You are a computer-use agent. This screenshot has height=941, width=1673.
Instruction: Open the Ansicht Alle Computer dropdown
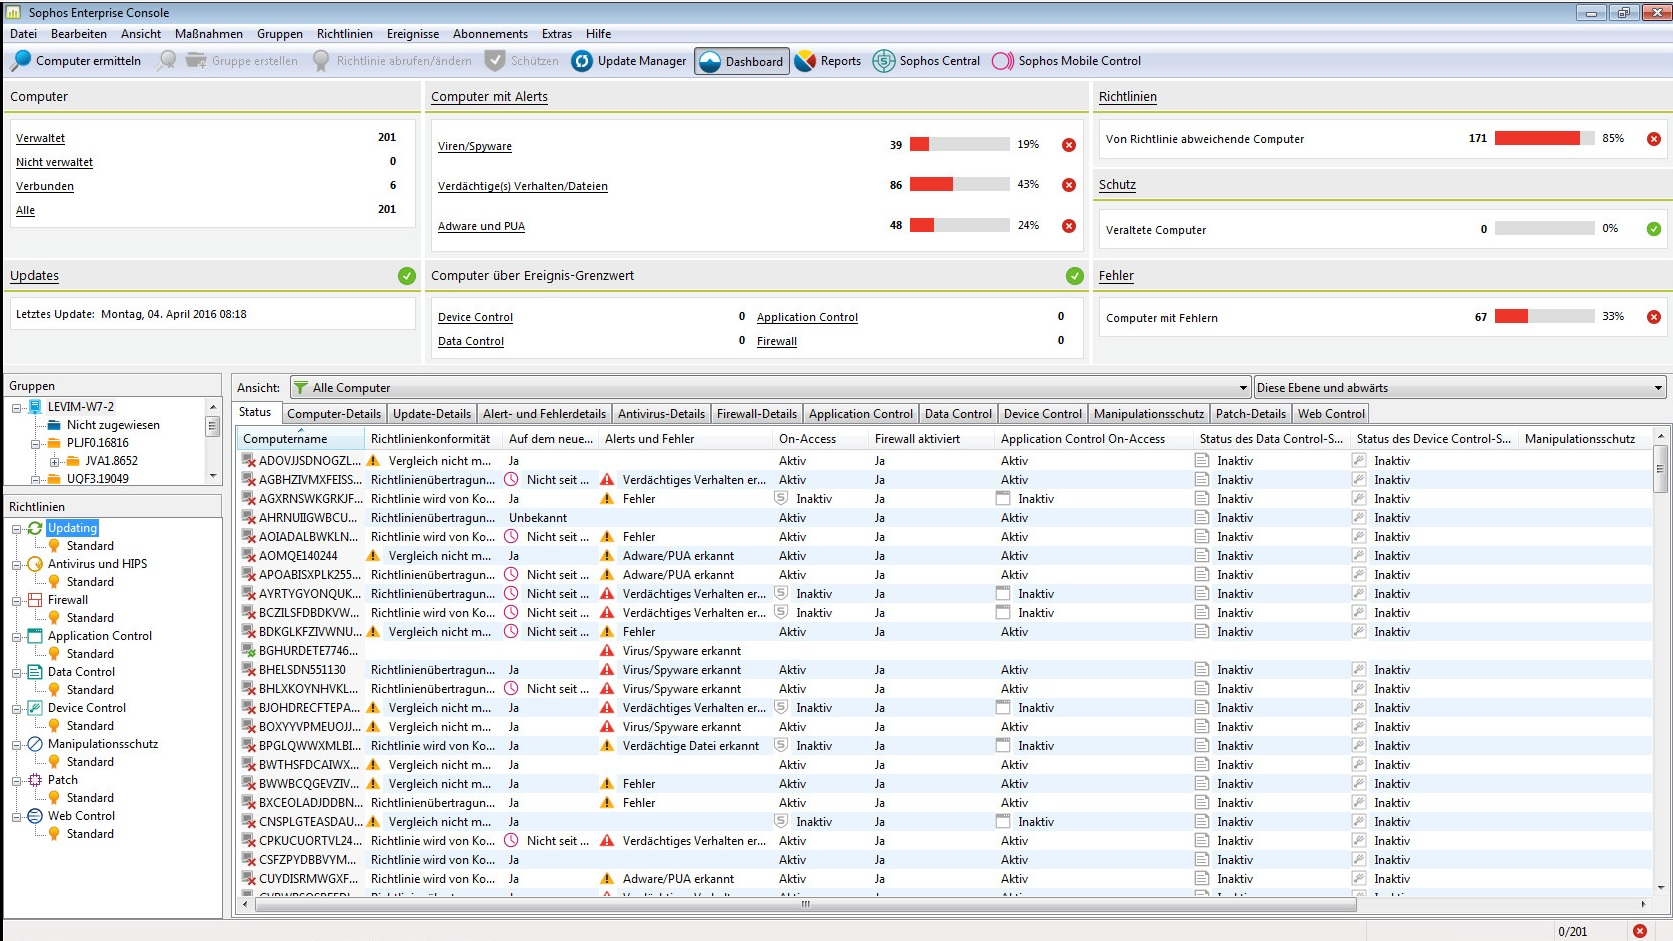[1243, 388]
